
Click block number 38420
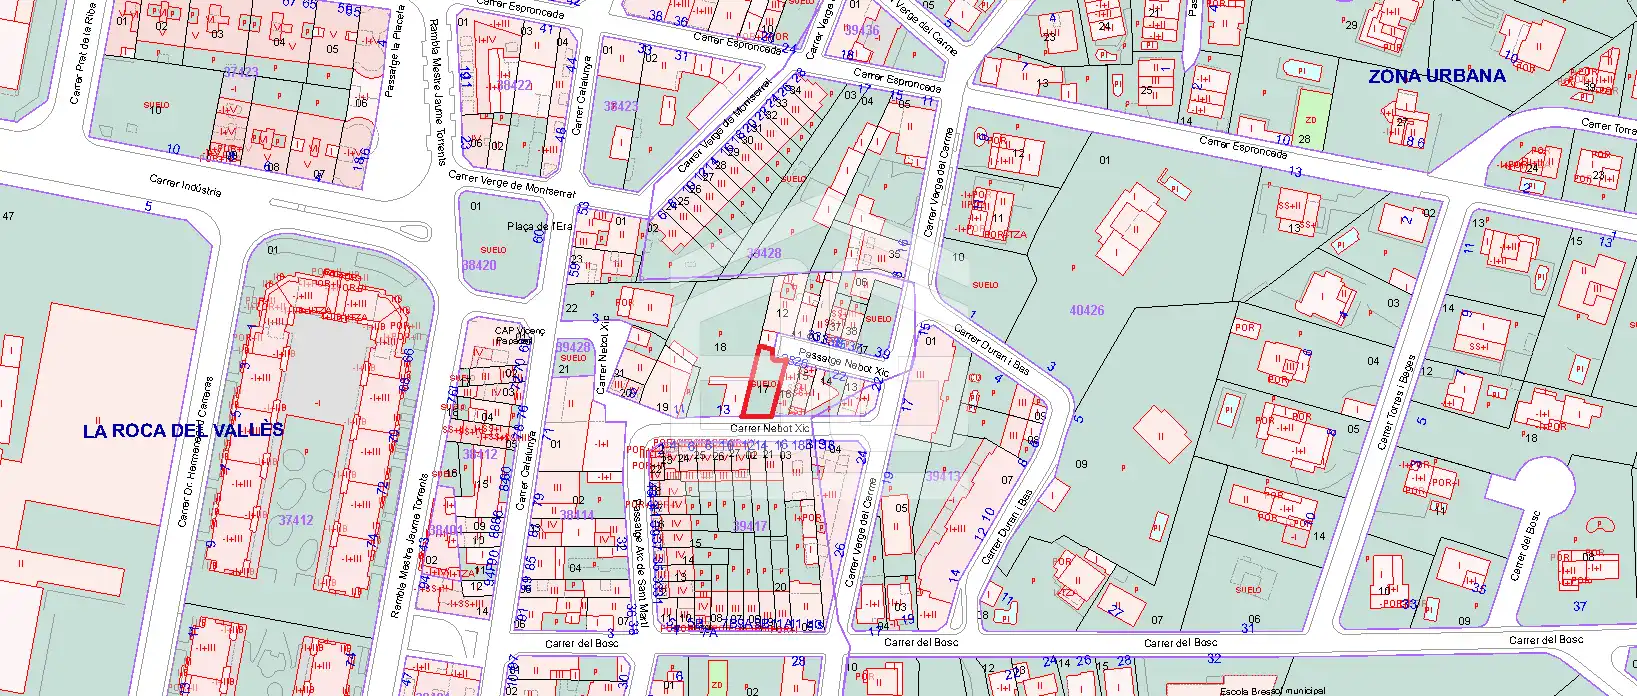click(479, 265)
